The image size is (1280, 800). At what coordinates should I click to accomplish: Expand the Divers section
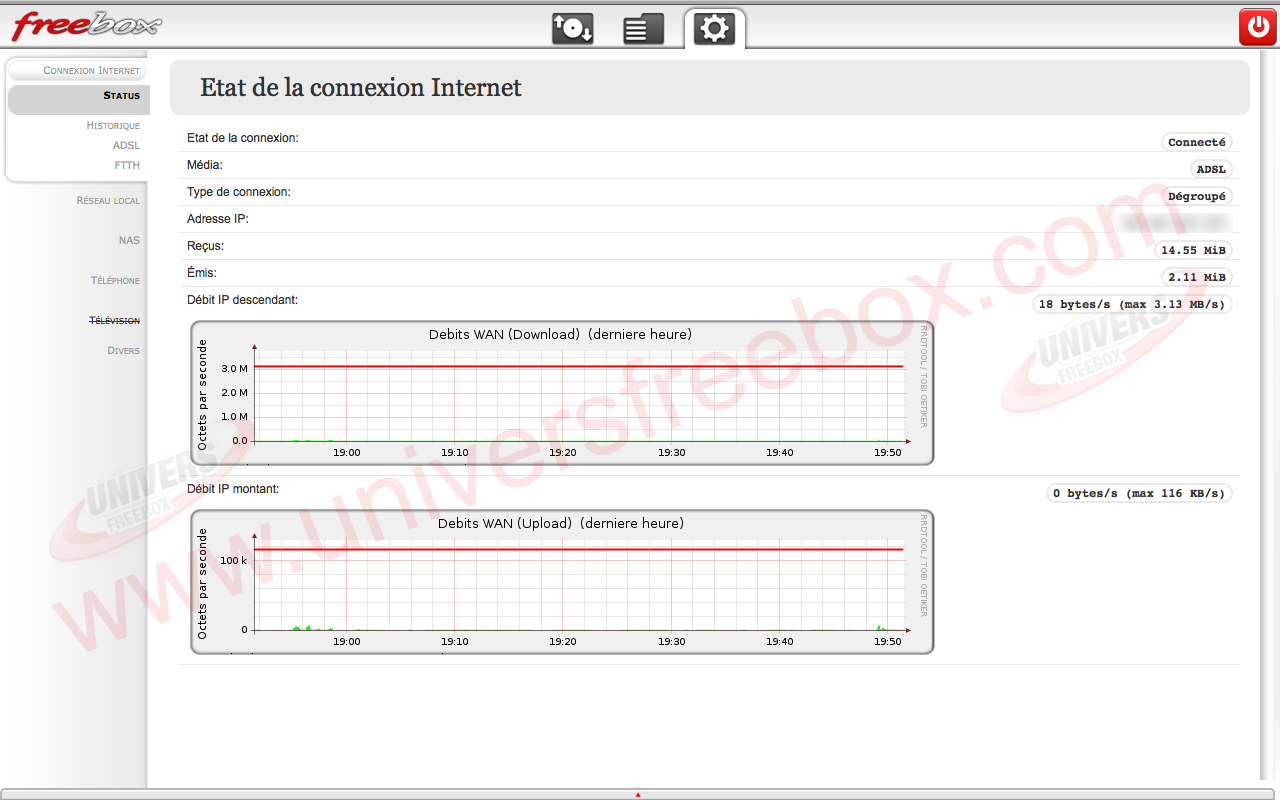pos(124,351)
